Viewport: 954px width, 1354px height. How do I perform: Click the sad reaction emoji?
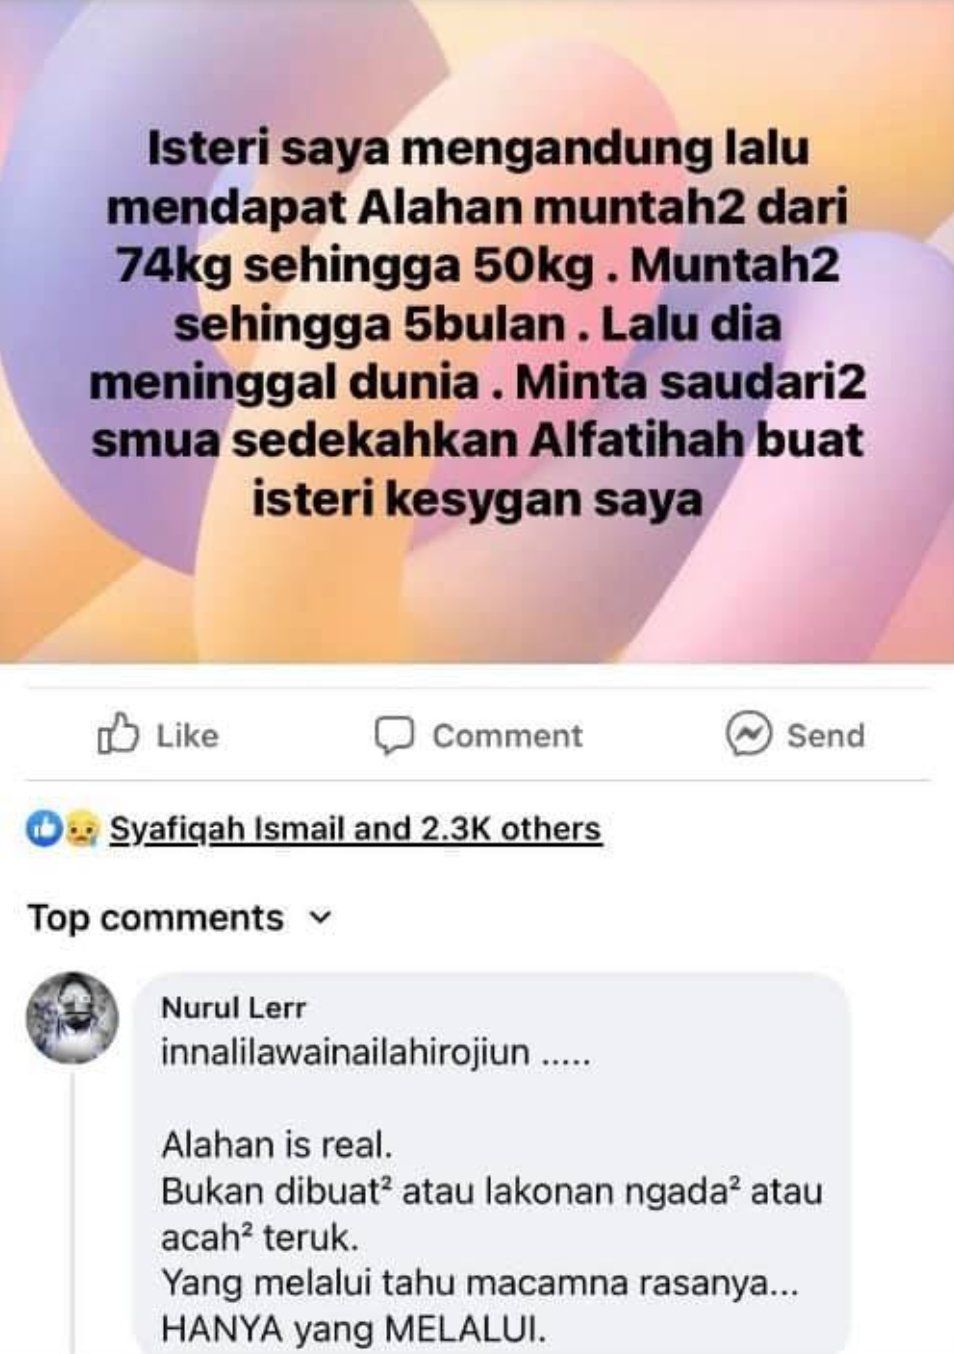pyautogui.click(x=82, y=829)
